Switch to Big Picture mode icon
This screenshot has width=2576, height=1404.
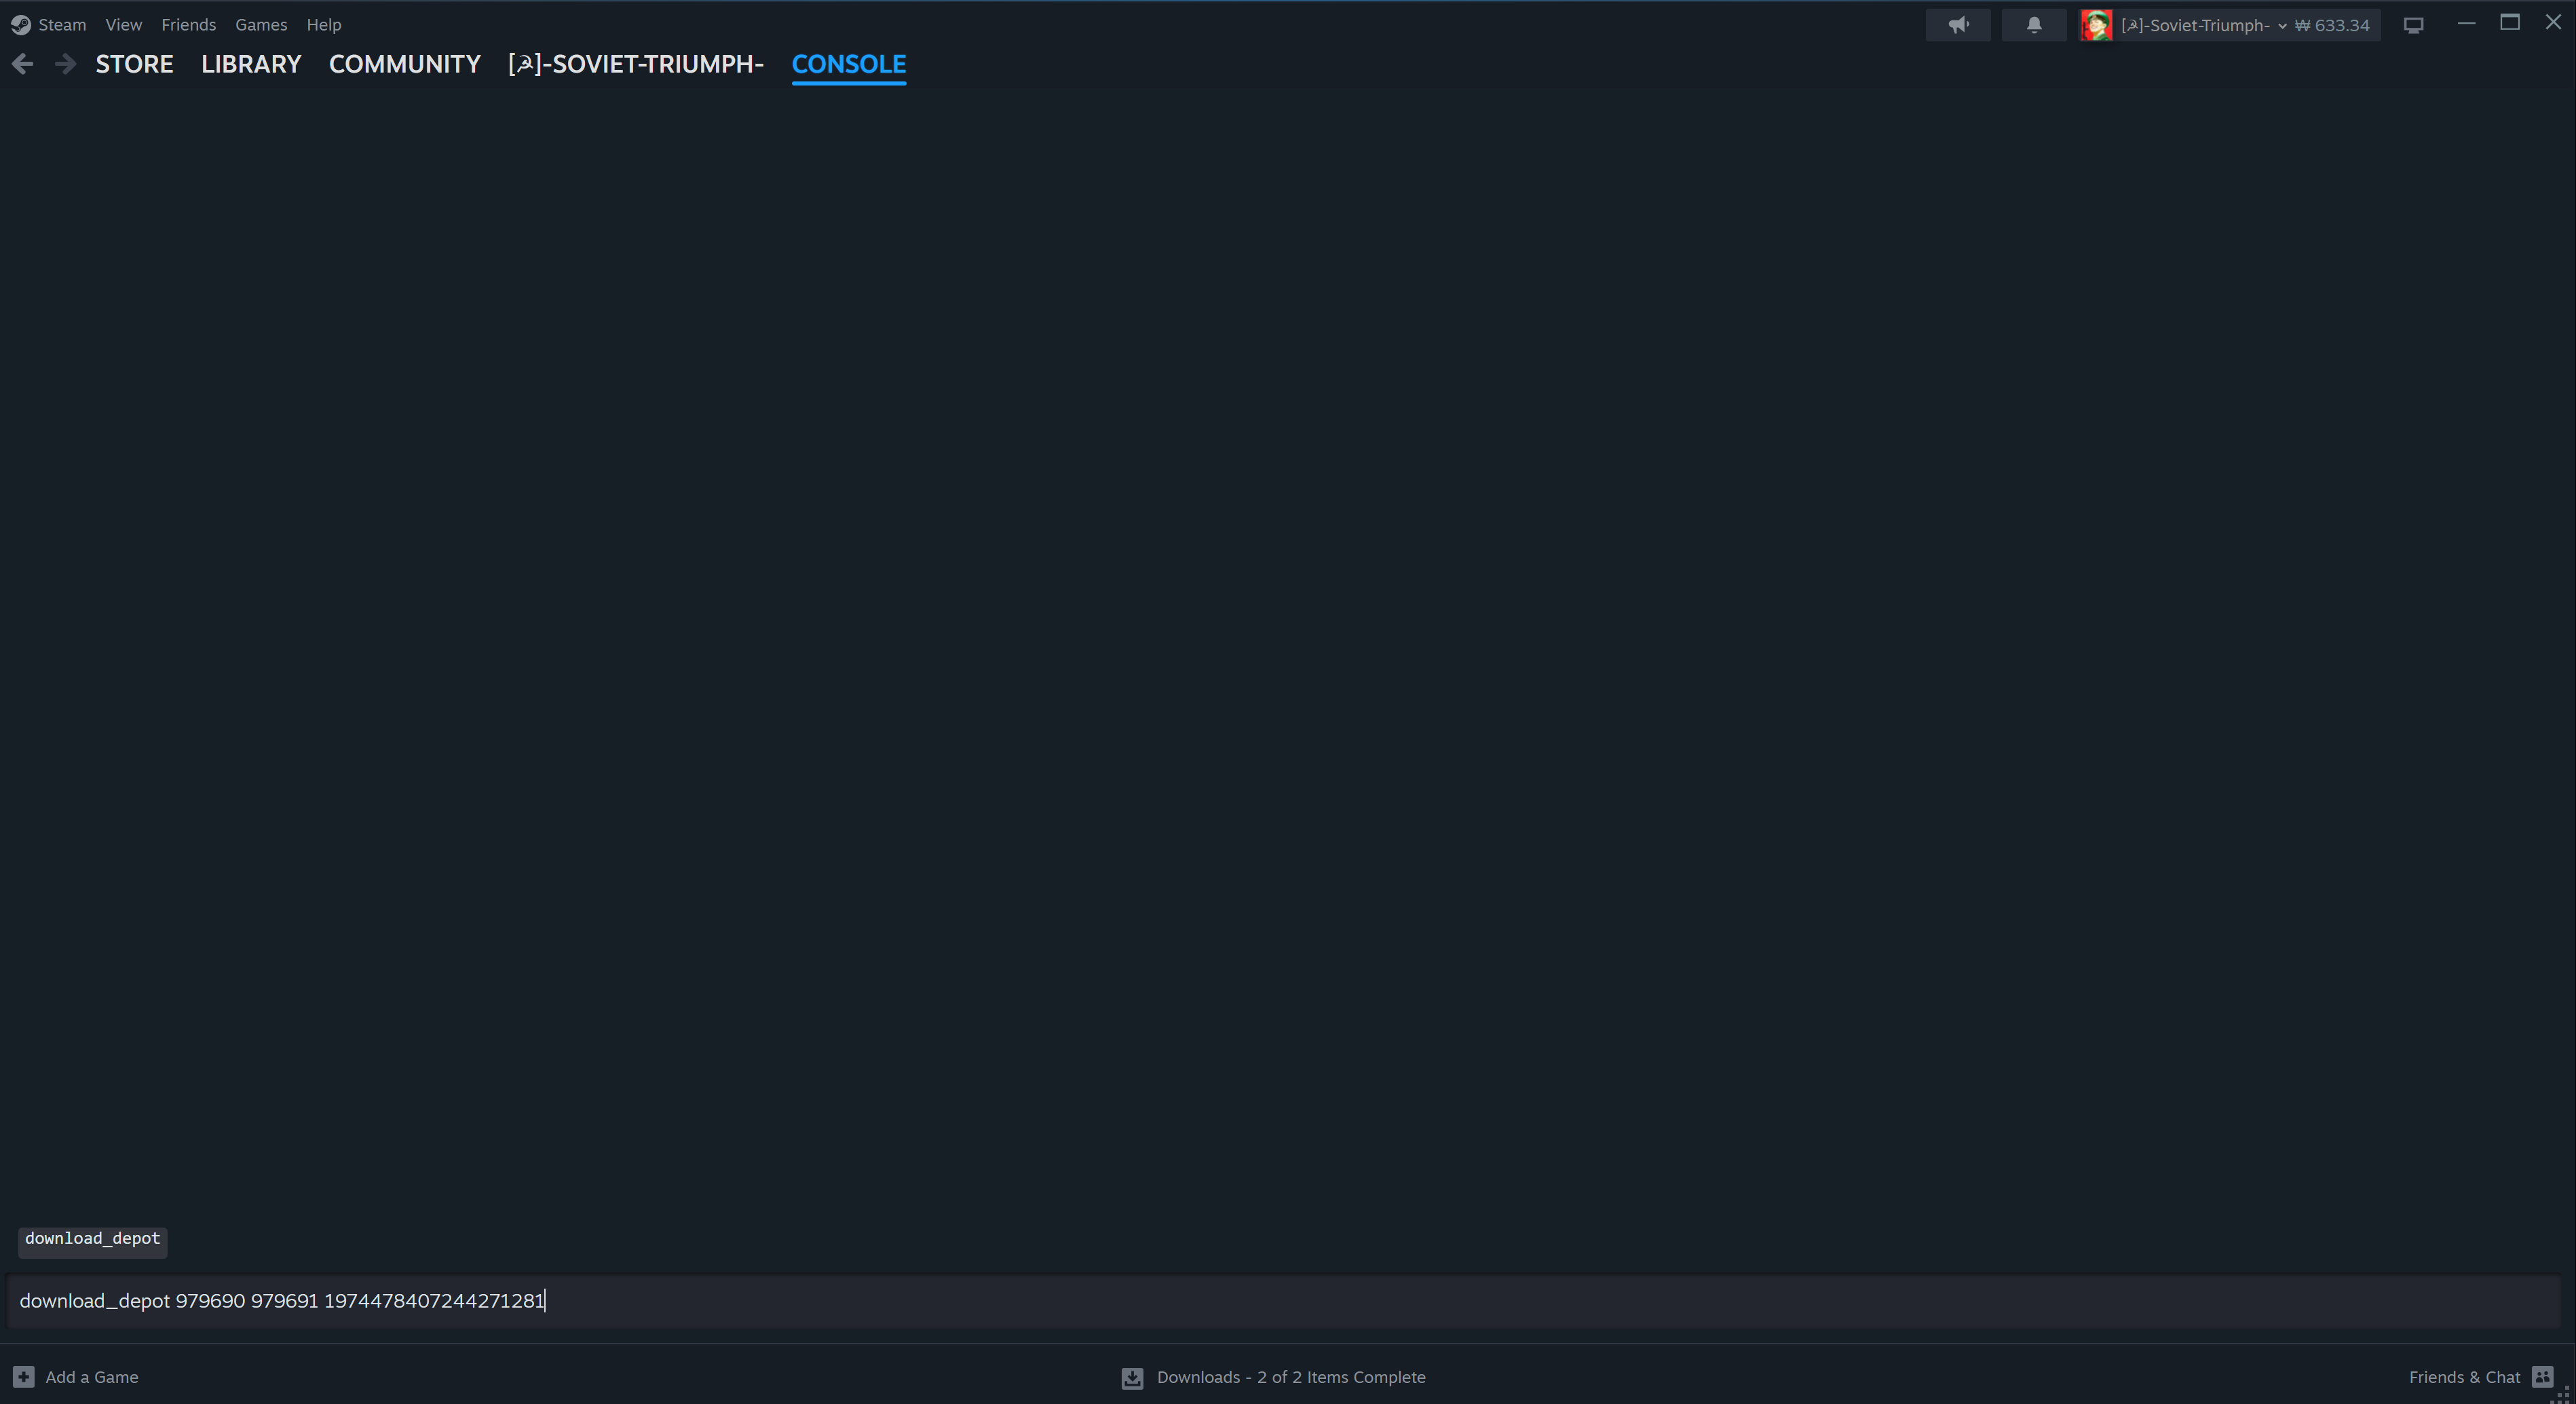(x=2414, y=25)
